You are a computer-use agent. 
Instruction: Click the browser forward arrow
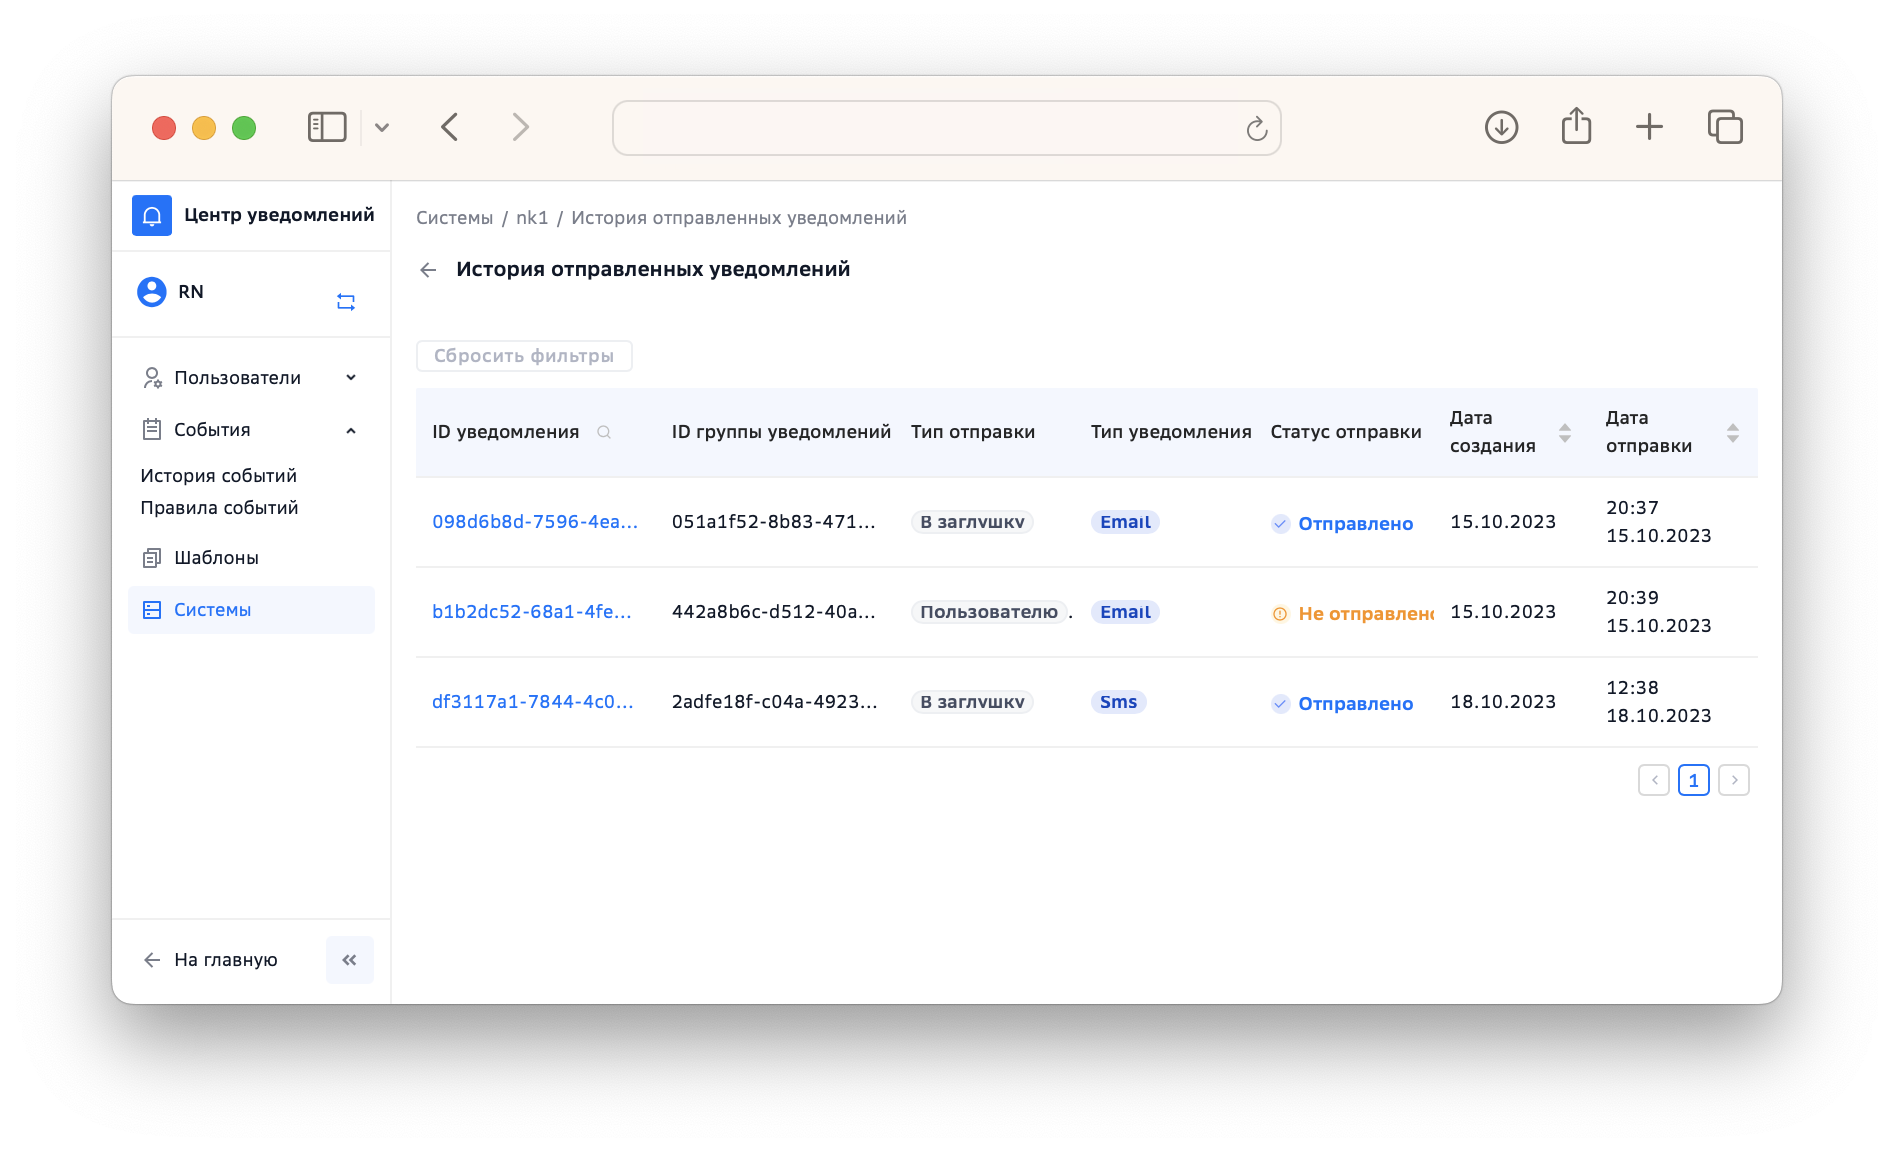[x=520, y=127]
